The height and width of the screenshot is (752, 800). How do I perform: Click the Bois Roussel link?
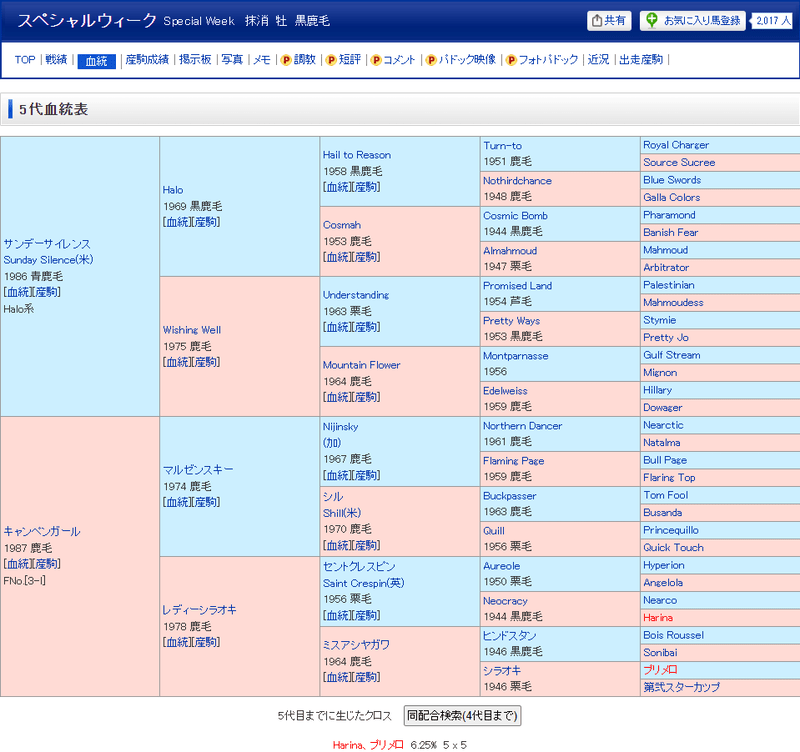[x=673, y=635]
